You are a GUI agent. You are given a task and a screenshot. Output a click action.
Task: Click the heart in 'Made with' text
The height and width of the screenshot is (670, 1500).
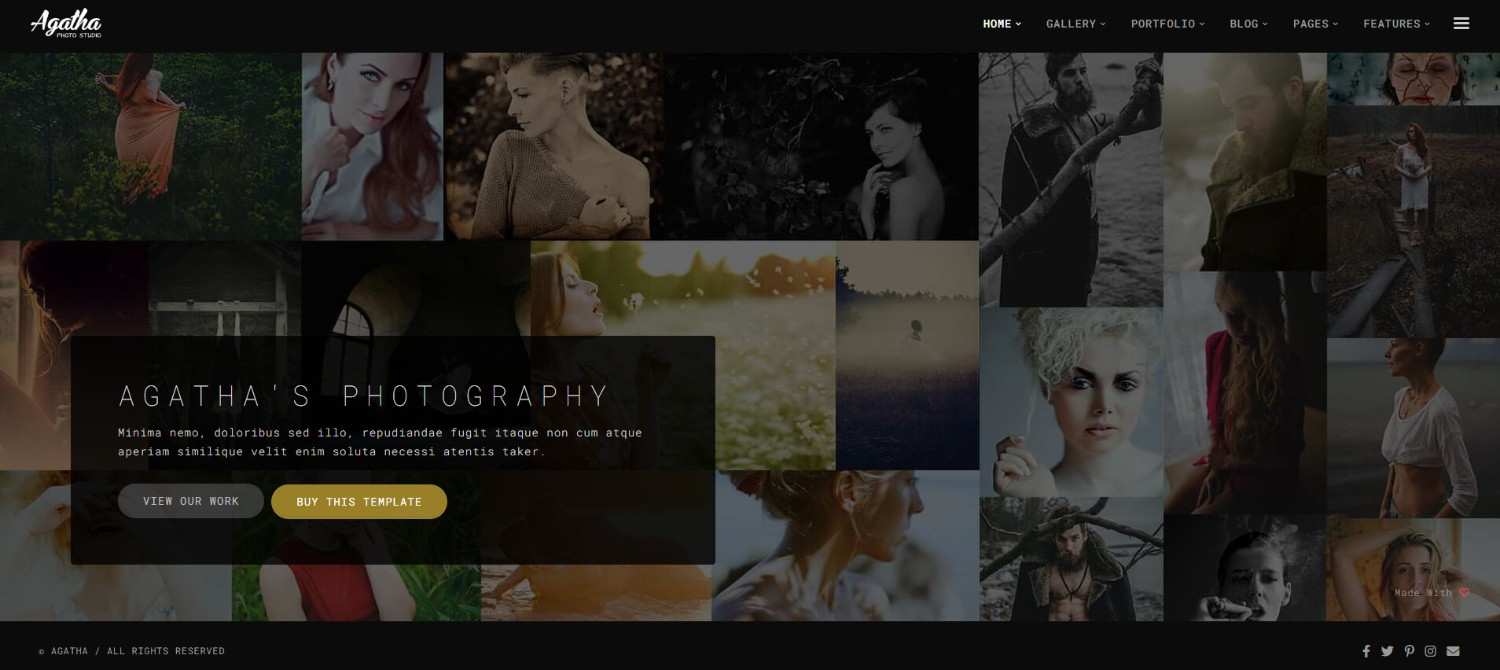coord(1464,592)
